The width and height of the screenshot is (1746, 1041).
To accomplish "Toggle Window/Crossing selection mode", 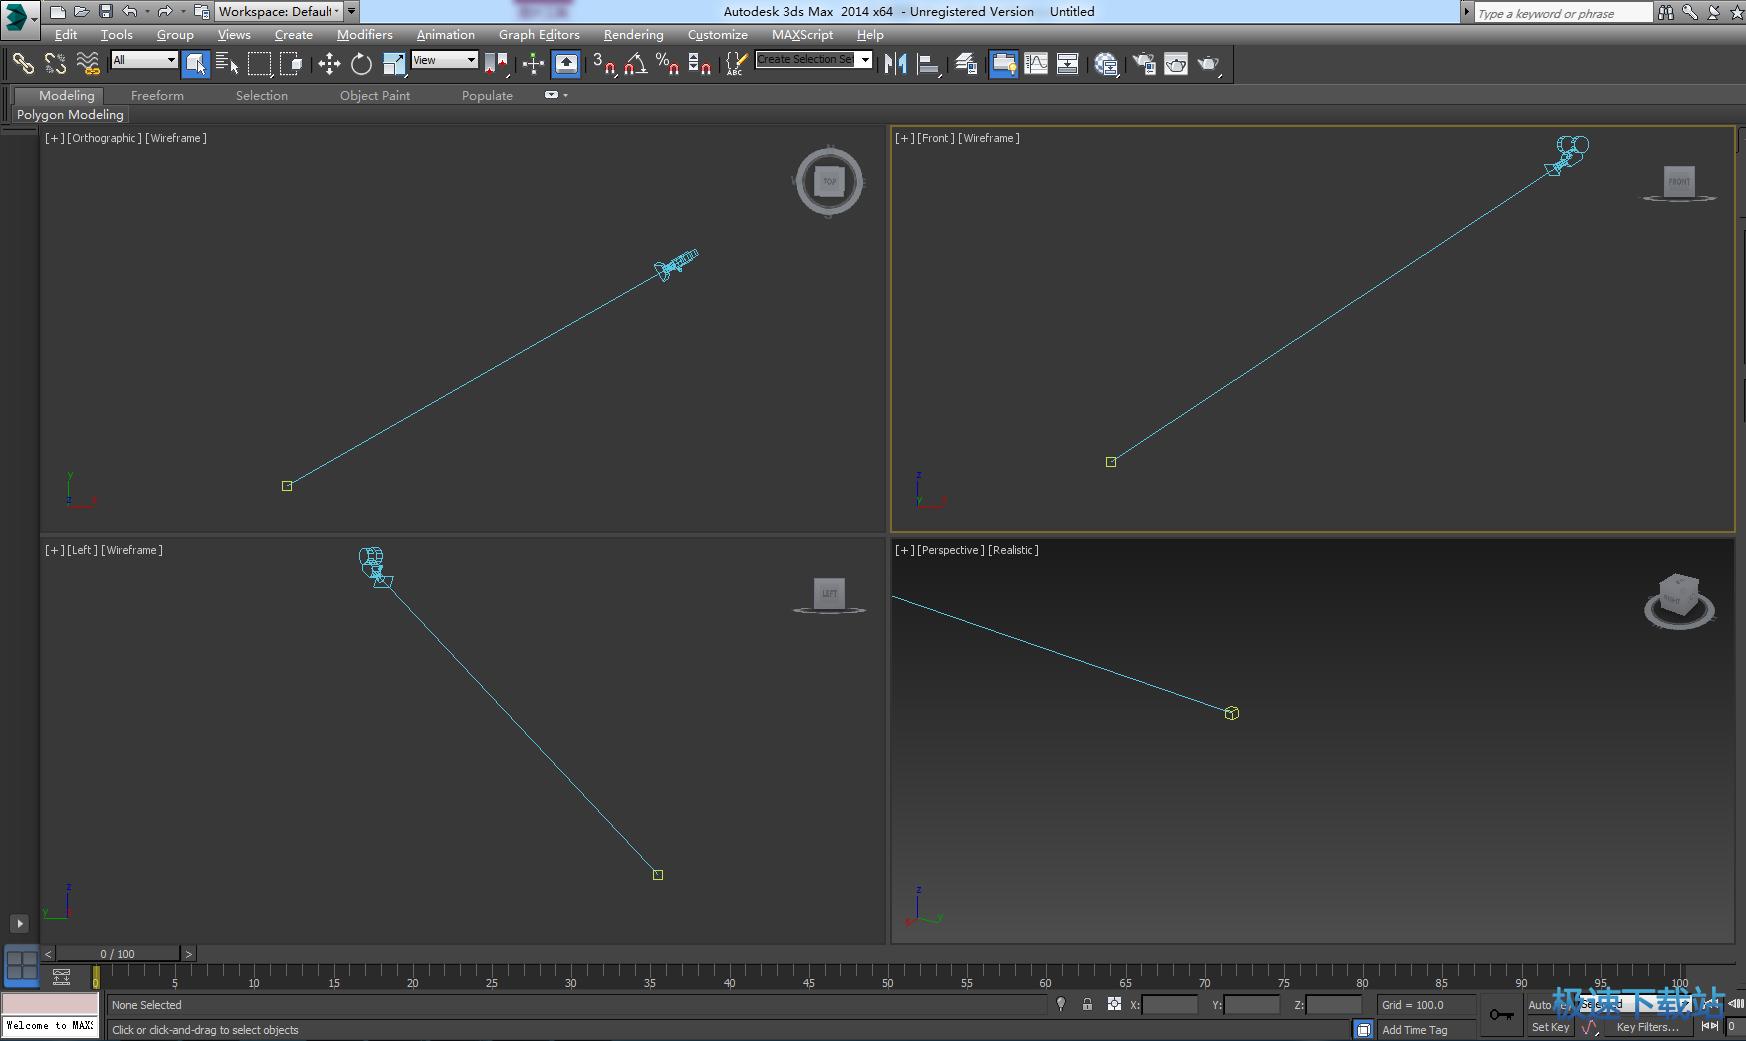I will point(291,64).
